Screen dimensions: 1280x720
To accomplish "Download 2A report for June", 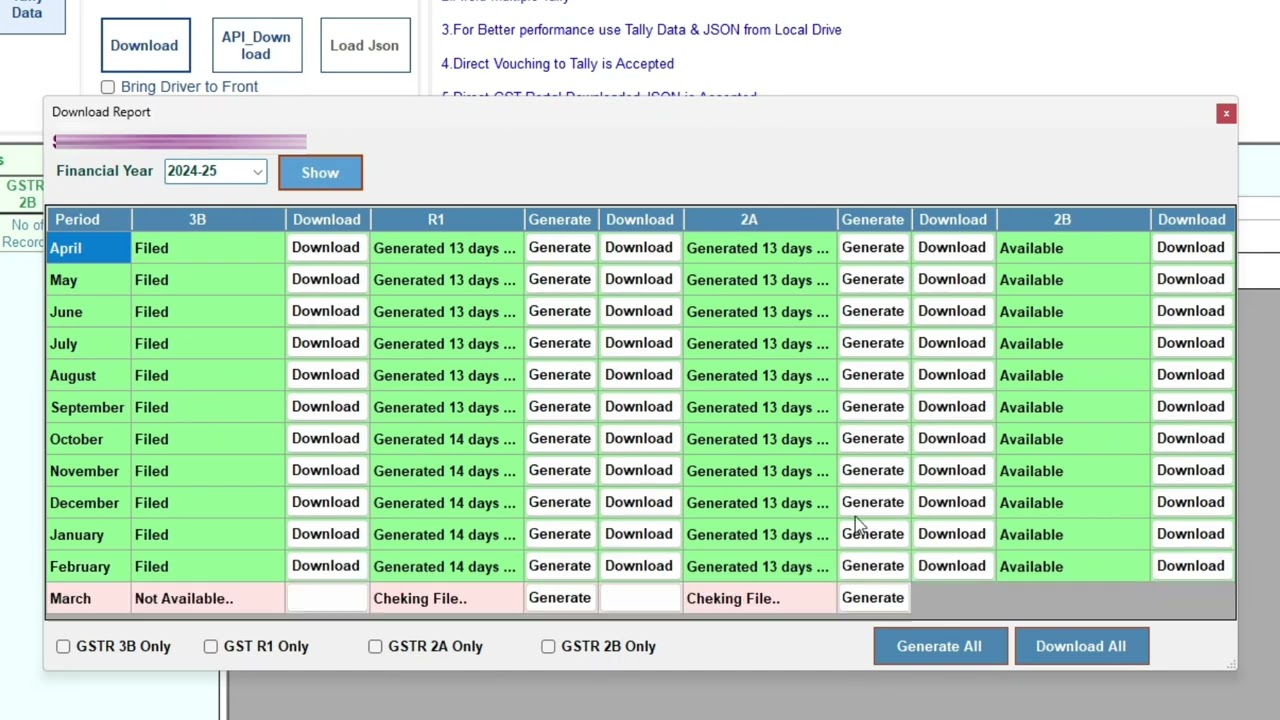I will point(952,311).
